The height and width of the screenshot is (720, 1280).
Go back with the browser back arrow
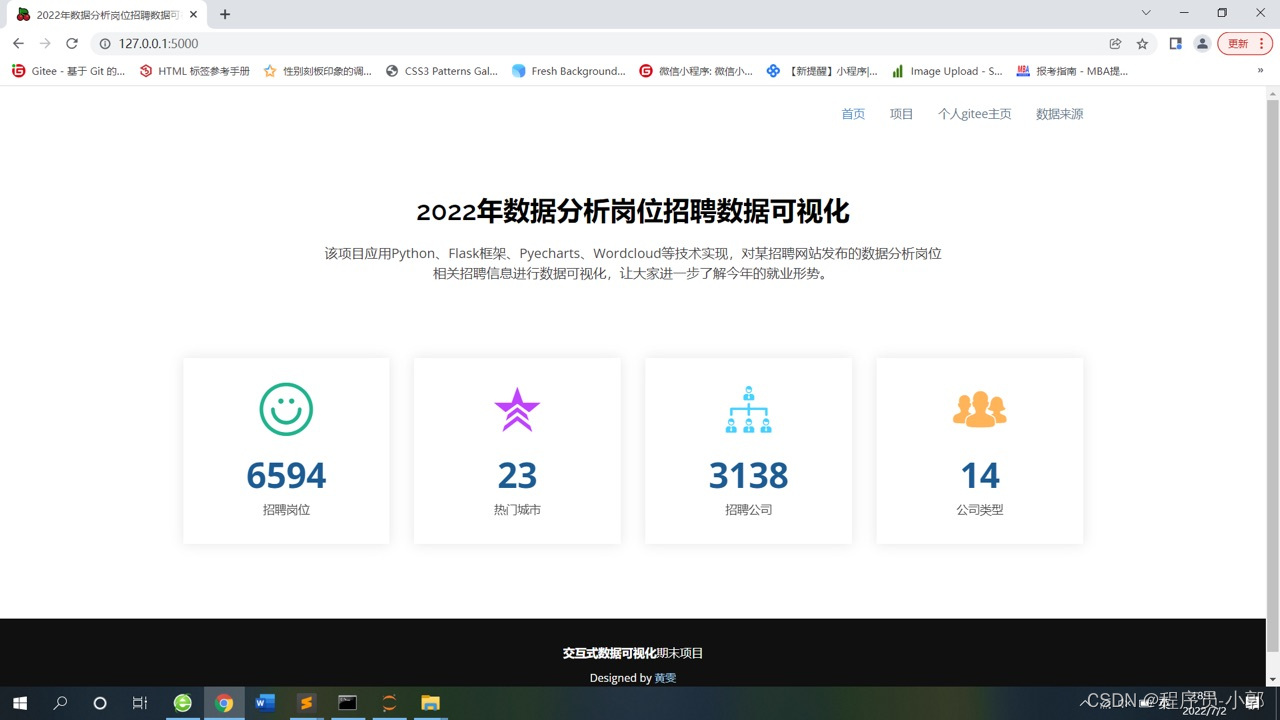18,44
